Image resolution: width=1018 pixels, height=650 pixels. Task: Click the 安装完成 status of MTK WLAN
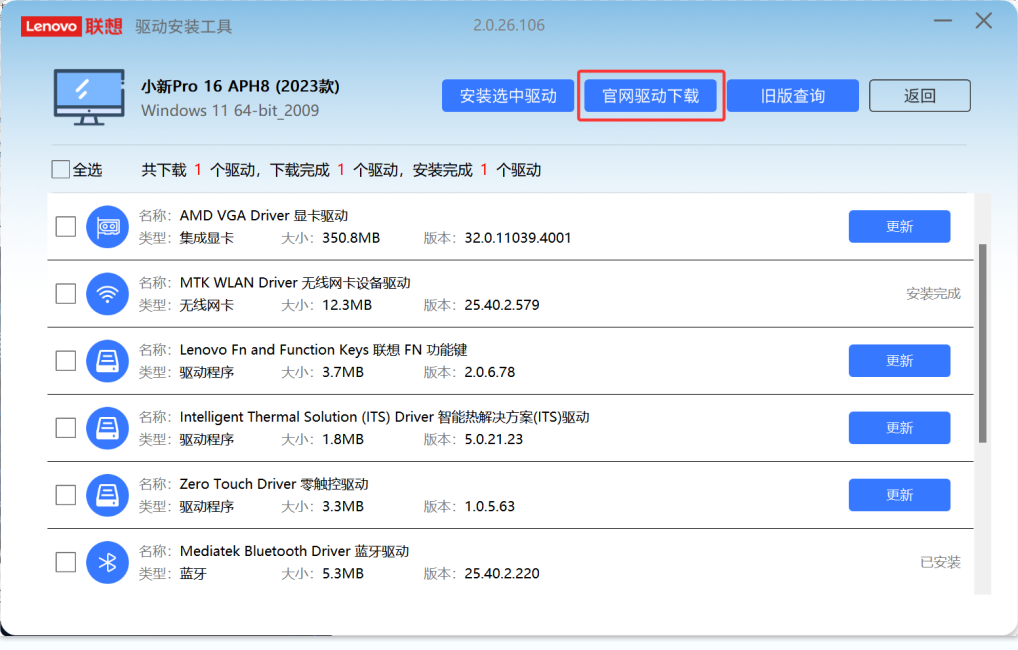pyautogui.click(x=933, y=294)
